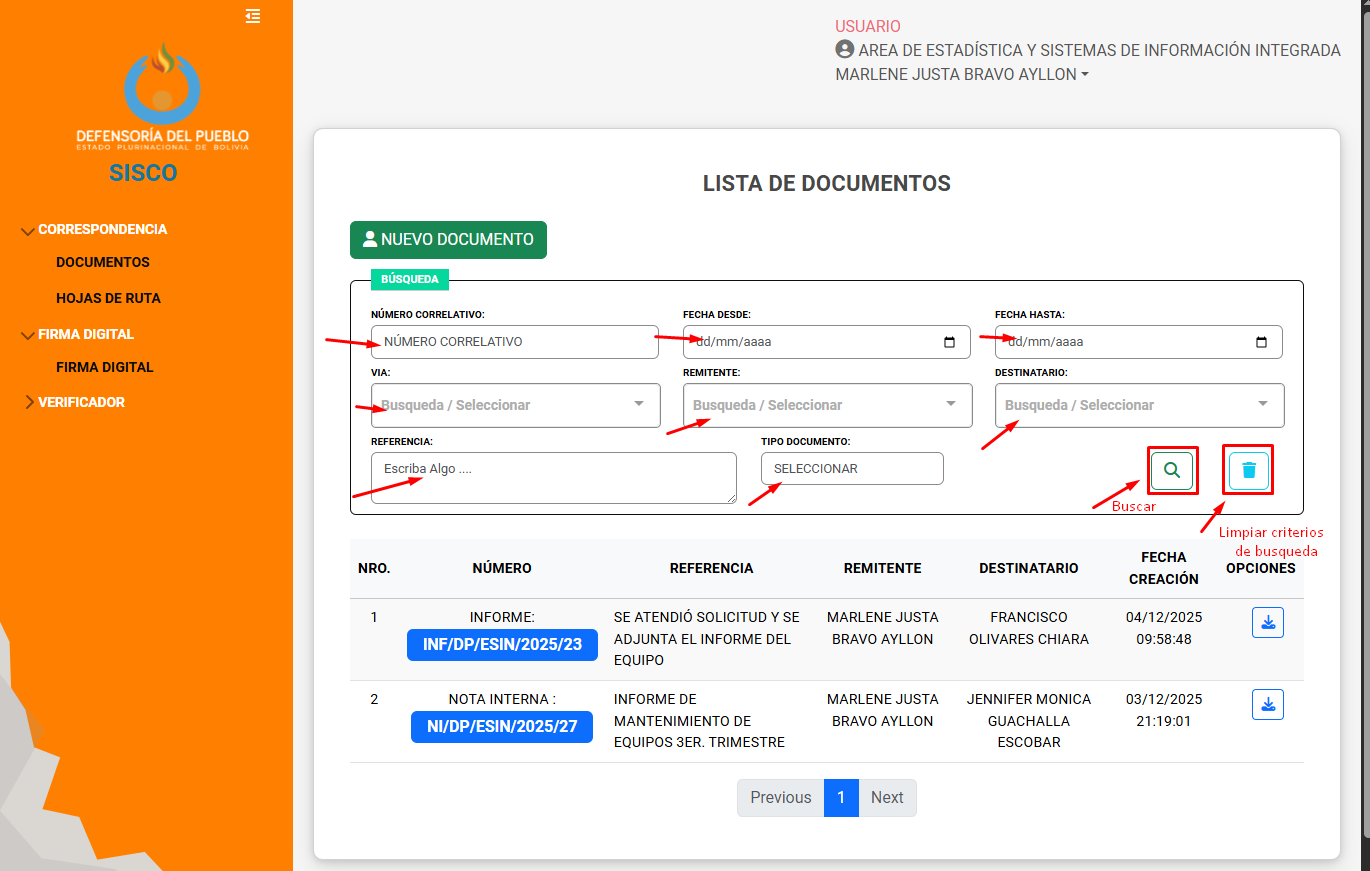The height and width of the screenshot is (871, 1370).
Task: Open Firma Digital submenu item
Action: tap(105, 367)
